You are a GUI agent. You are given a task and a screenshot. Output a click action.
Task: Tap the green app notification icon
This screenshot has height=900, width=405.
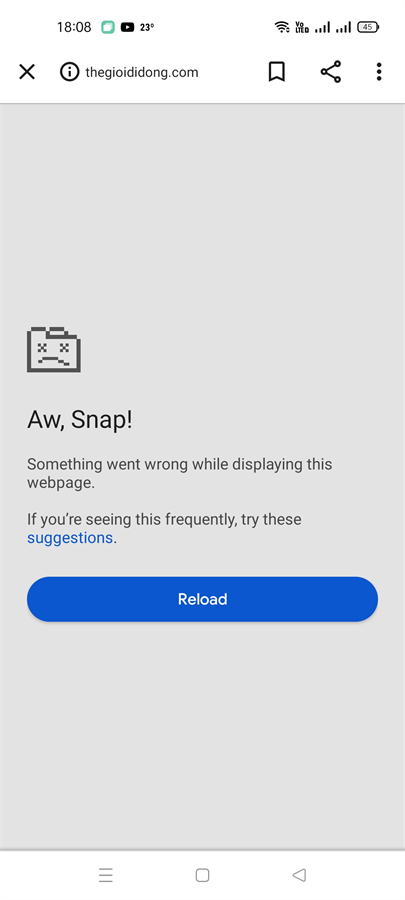[108, 27]
